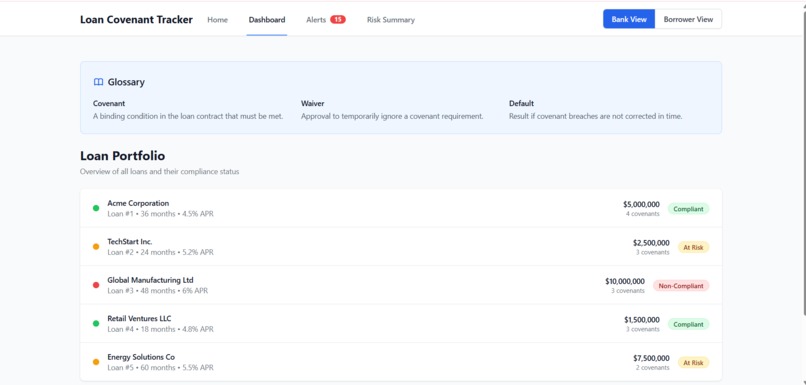Click At Risk badge on TechStart row

(x=693, y=247)
